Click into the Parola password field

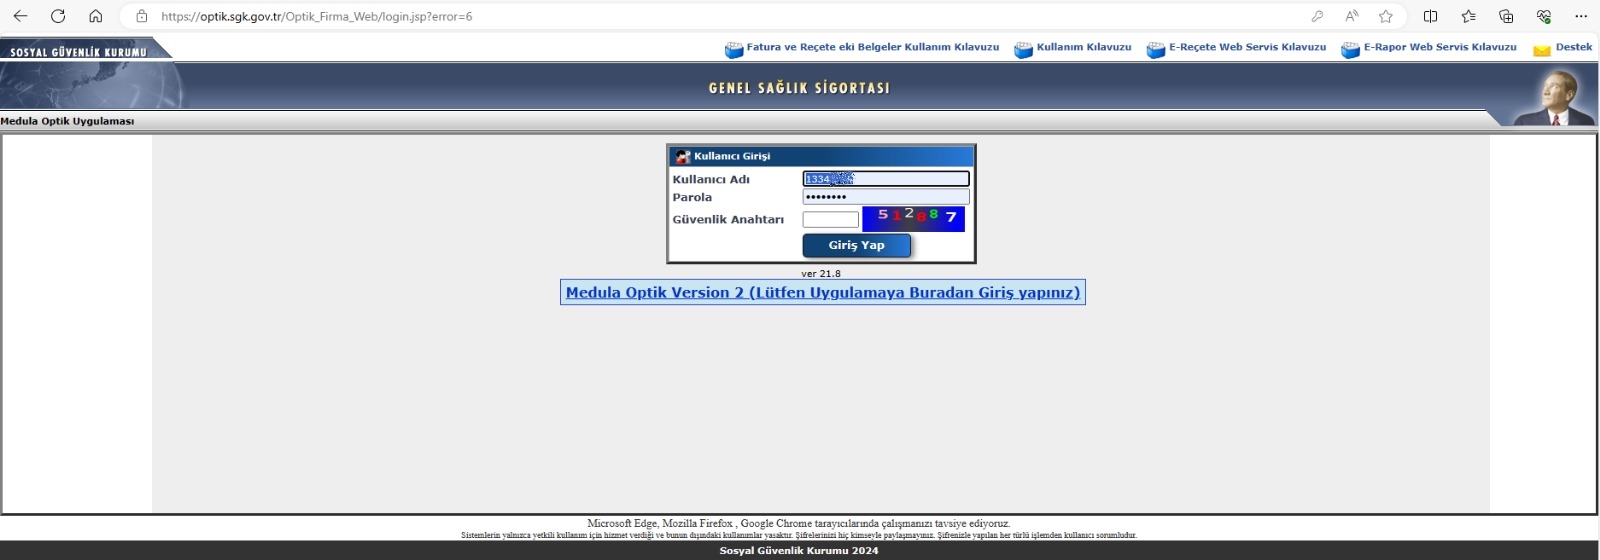tap(885, 197)
